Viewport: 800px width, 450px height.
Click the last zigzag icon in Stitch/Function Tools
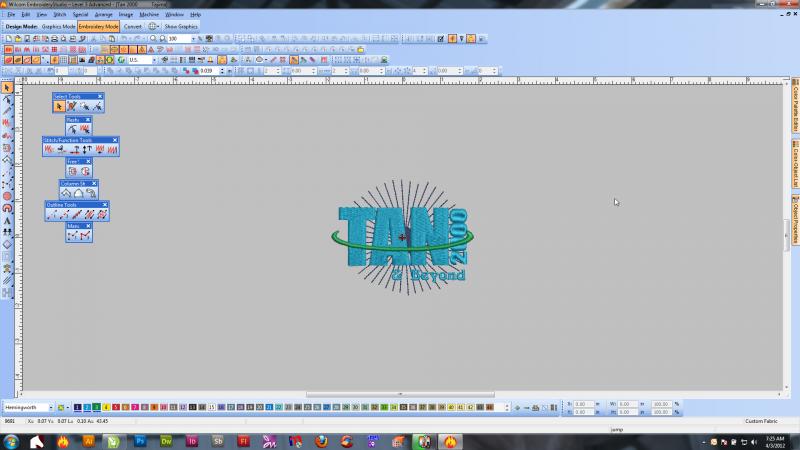[x=113, y=149]
